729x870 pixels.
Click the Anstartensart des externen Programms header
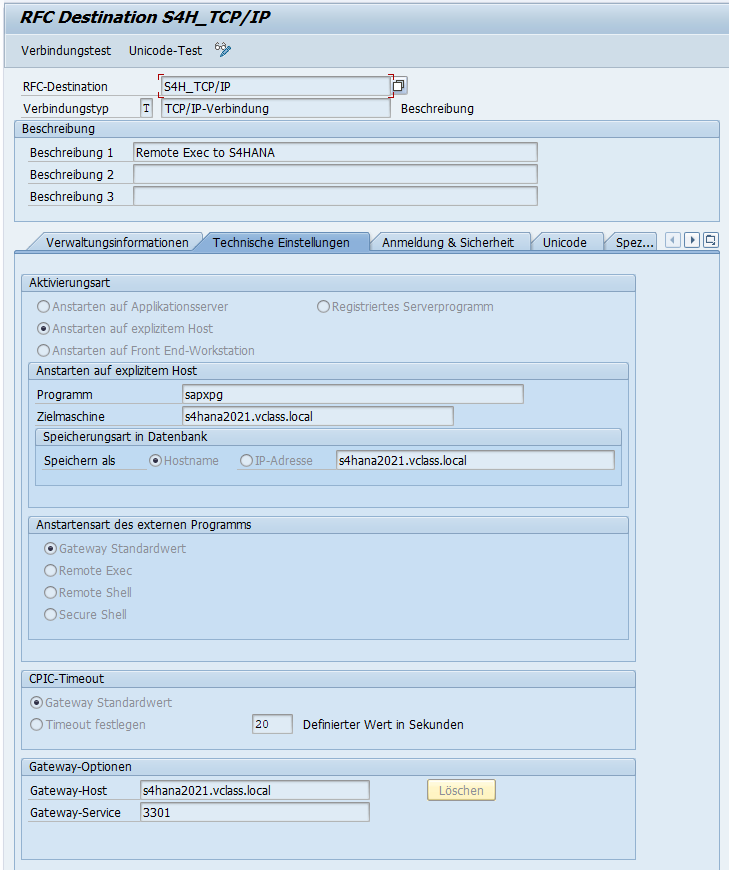pyautogui.click(x=328, y=525)
